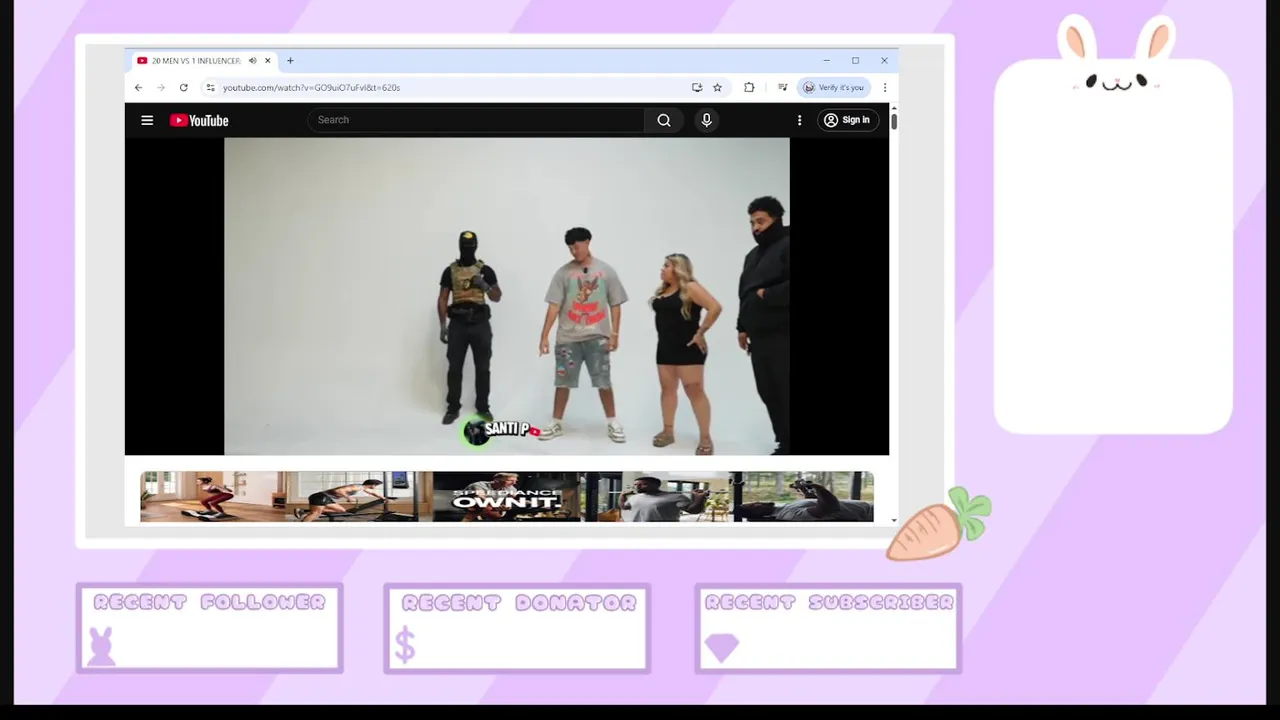Close the 20 MEN VS 1 INFLUENCER tab
1280x720 pixels.
coord(268,61)
